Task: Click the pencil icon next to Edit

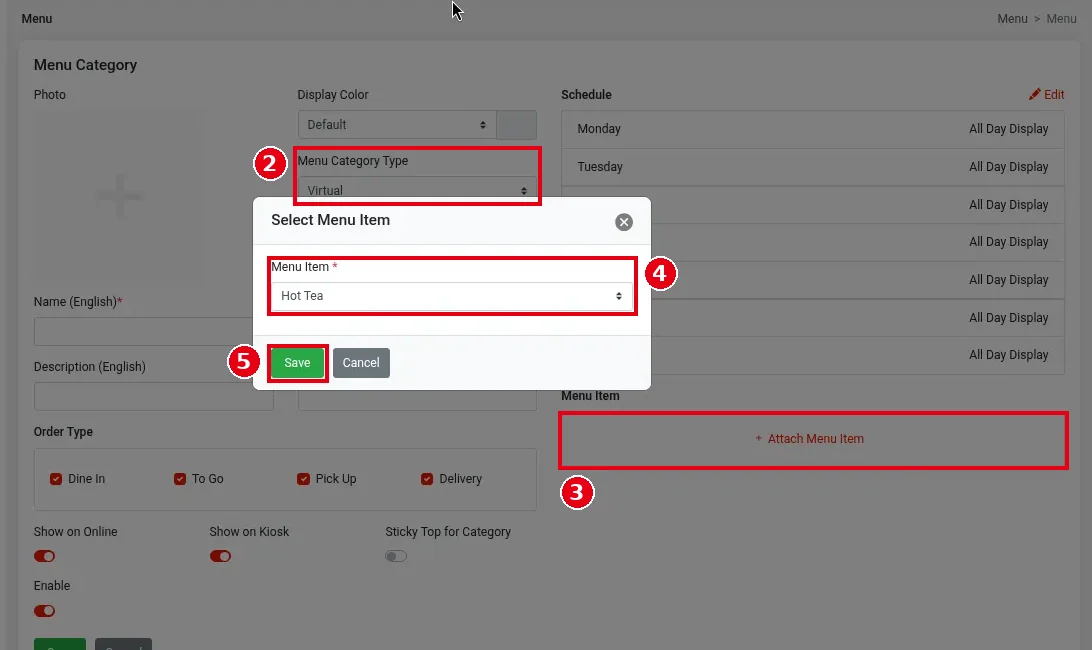Action: pyautogui.click(x=1035, y=94)
